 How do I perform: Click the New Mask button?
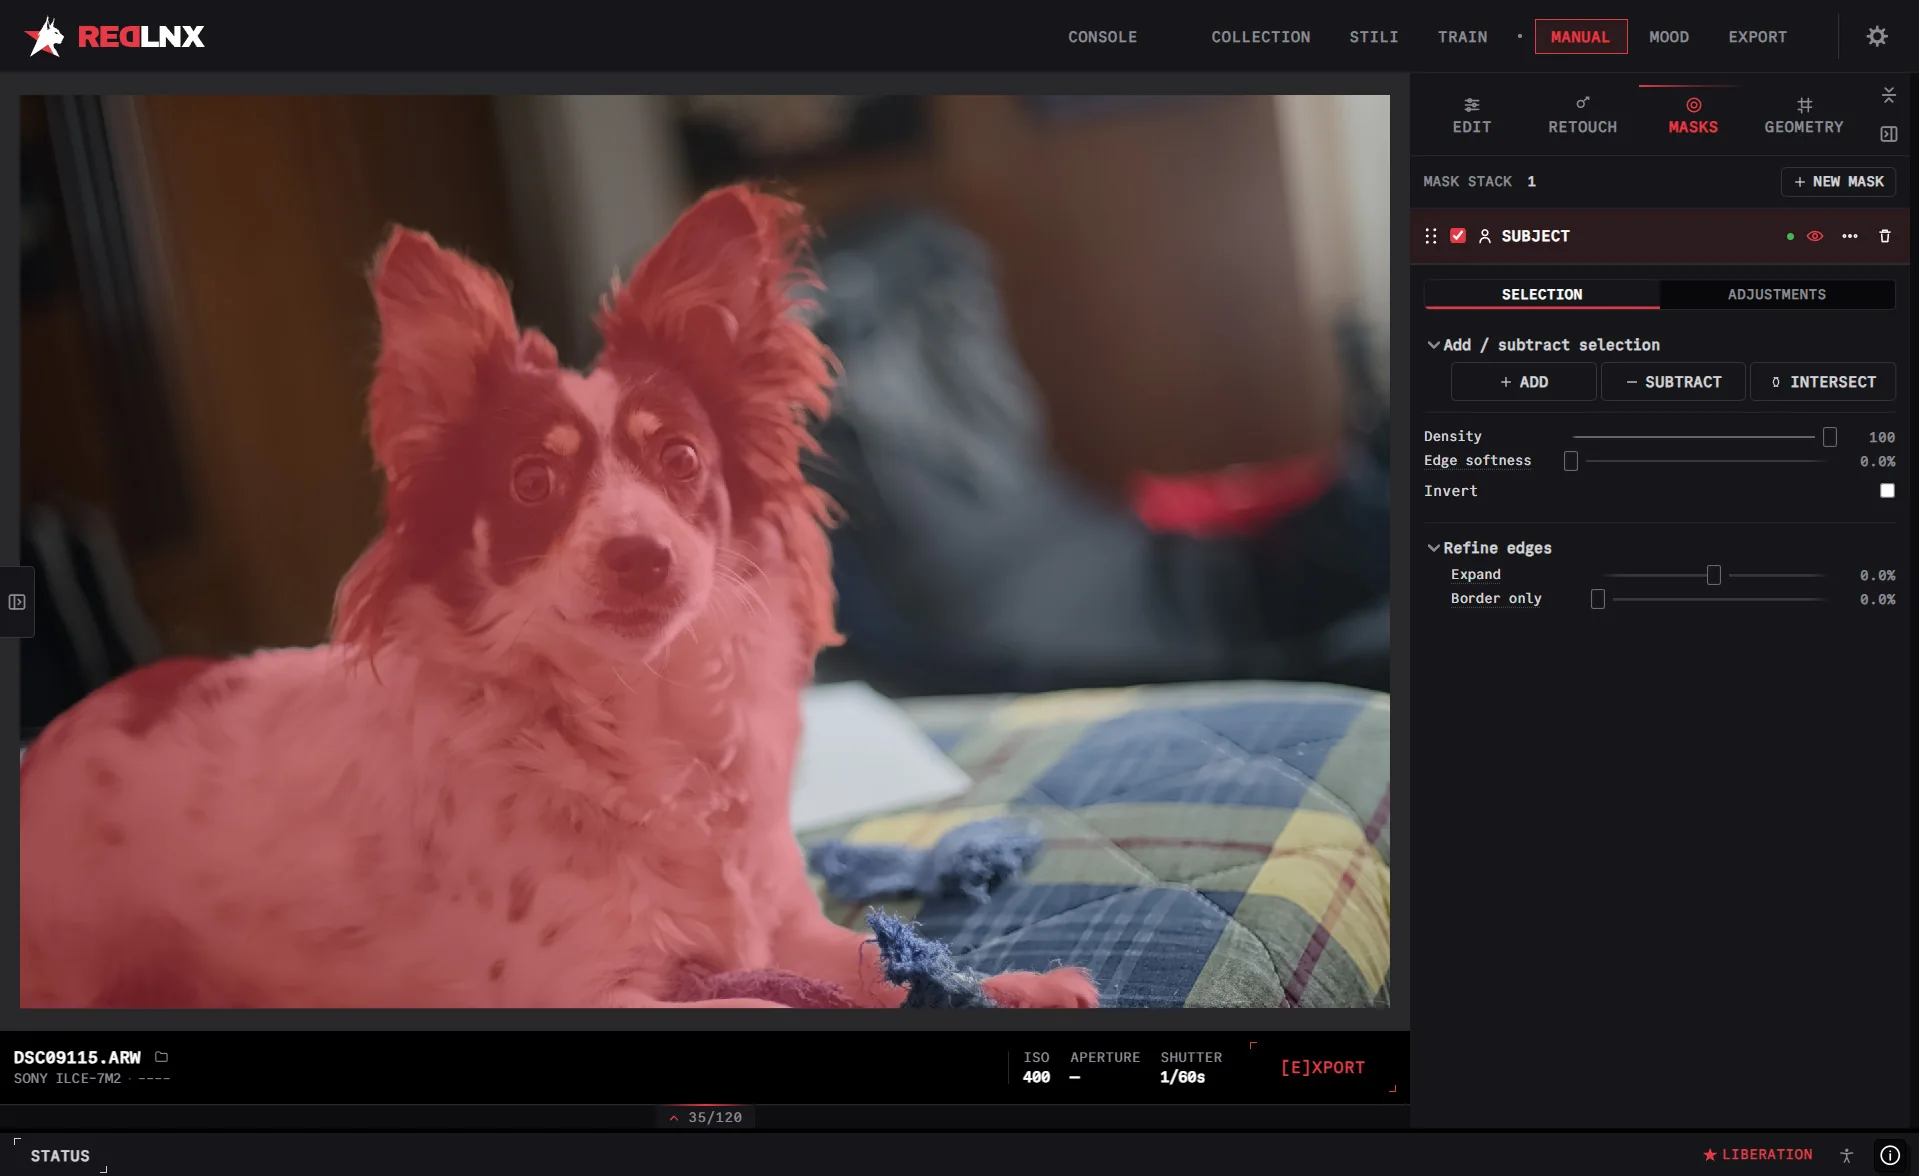[x=1838, y=182]
